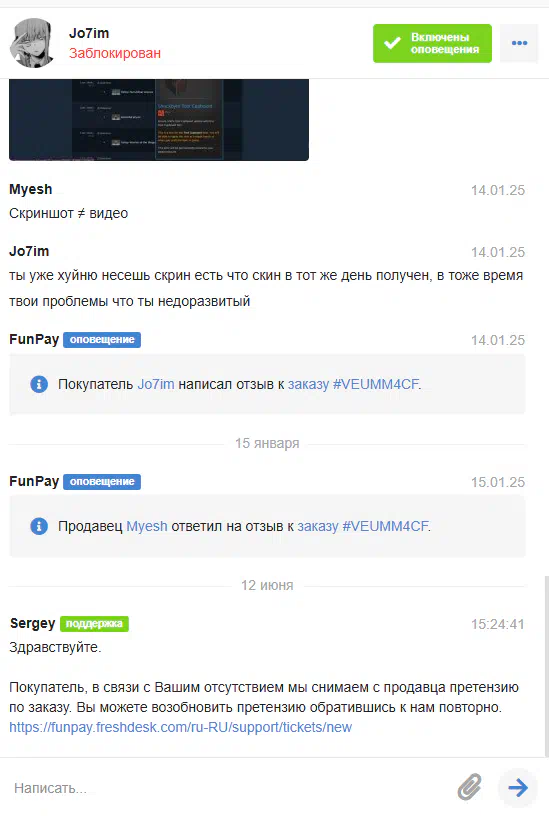549x816 pixels.
Task: Toggle the notifications enabled button
Action: point(432,43)
